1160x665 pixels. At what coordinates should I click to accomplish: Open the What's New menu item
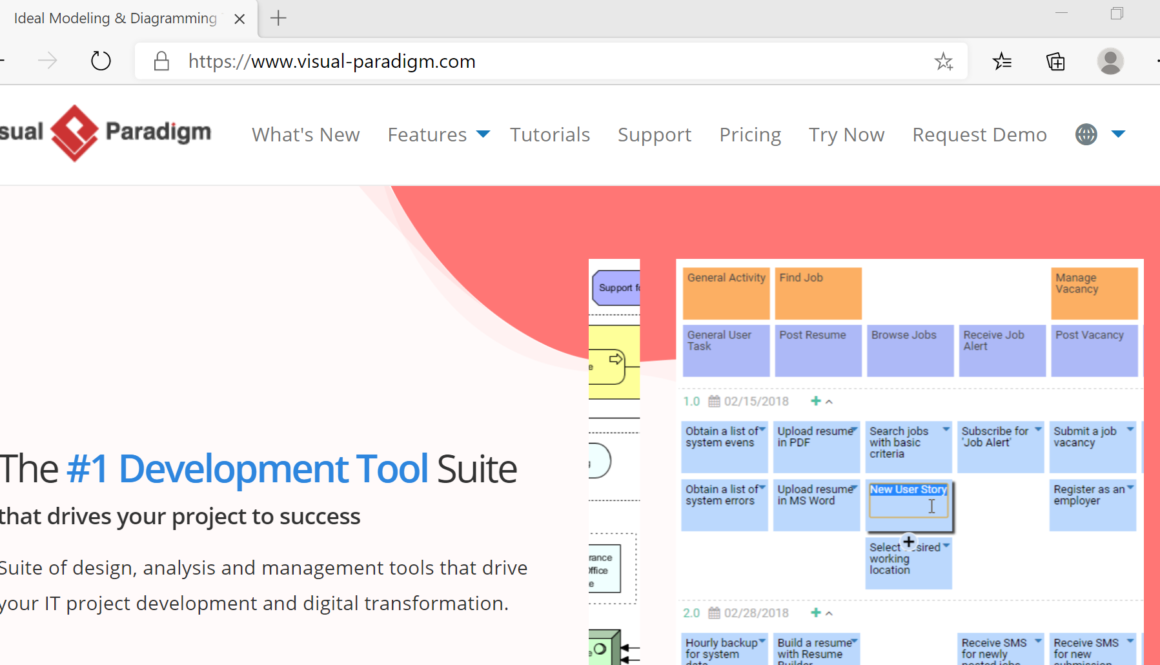coord(305,135)
